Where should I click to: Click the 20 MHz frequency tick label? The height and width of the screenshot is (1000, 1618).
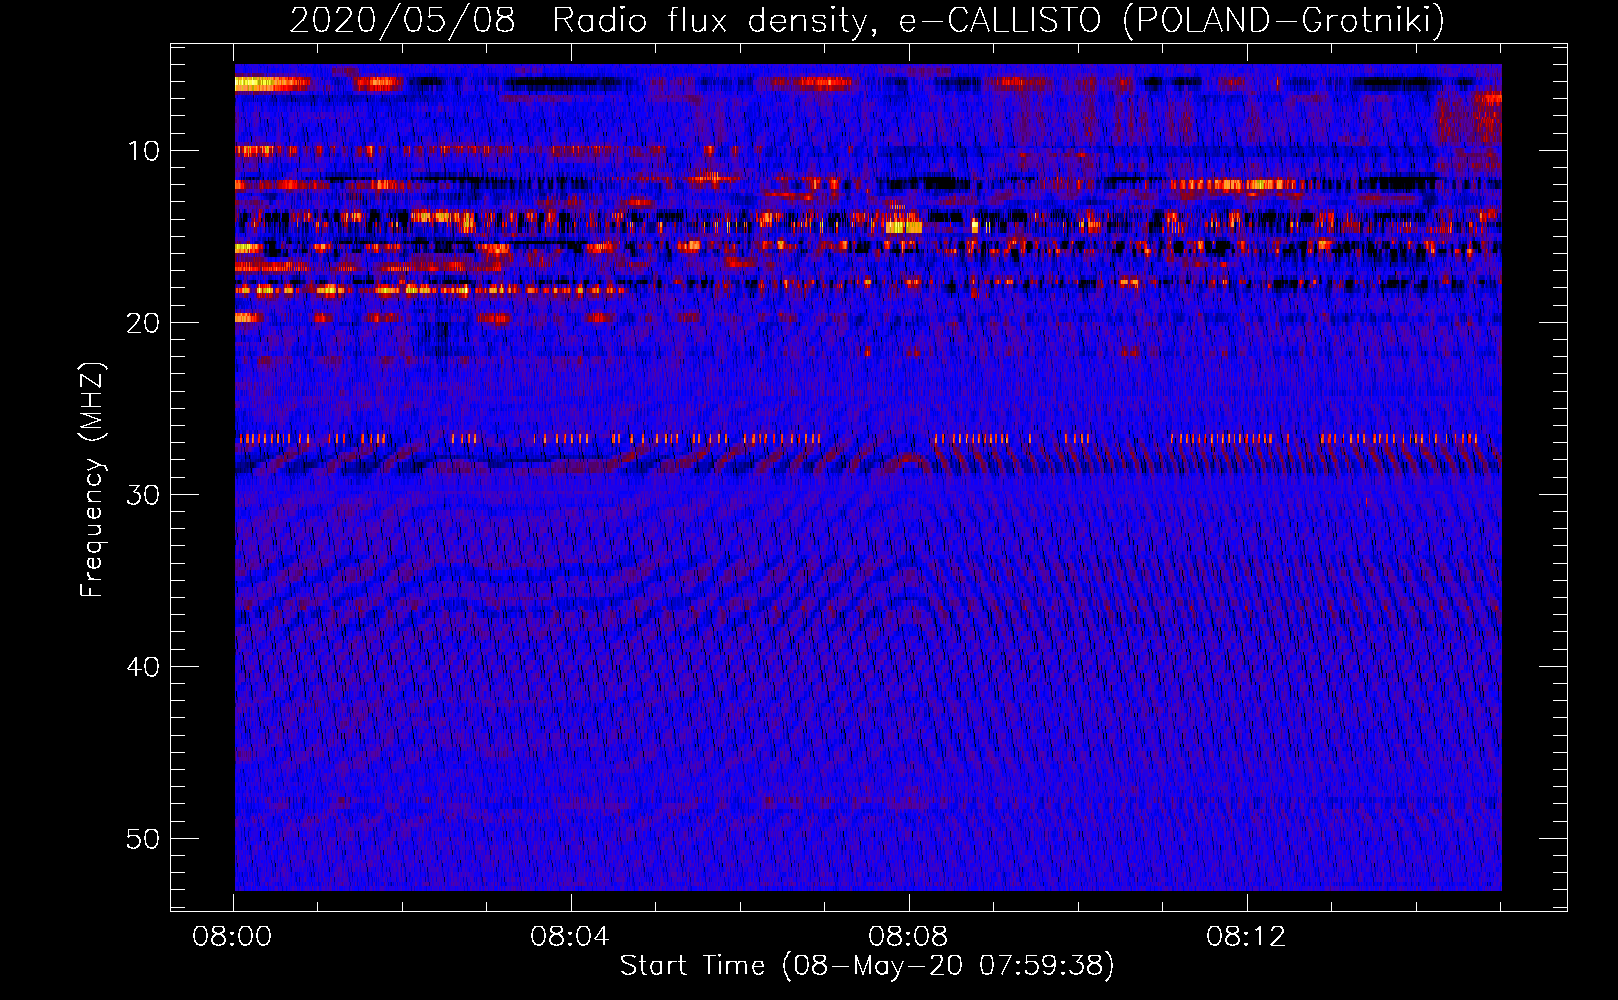pyautogui.click(x=144, y=323)
